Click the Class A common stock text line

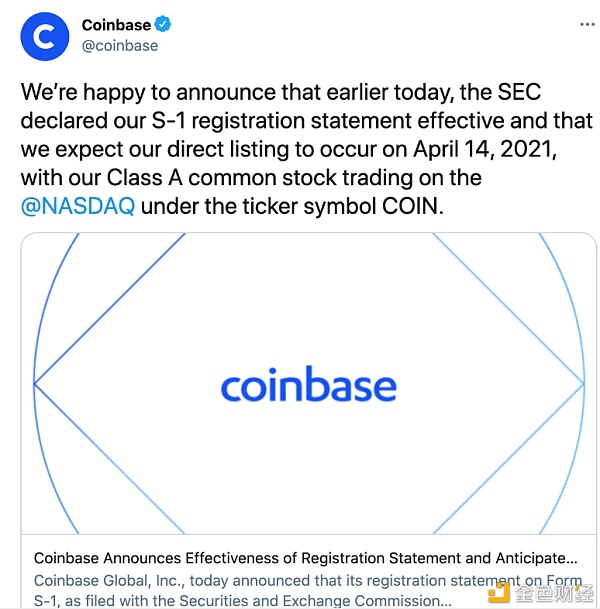pyautogui.click(x=251, y=177)
